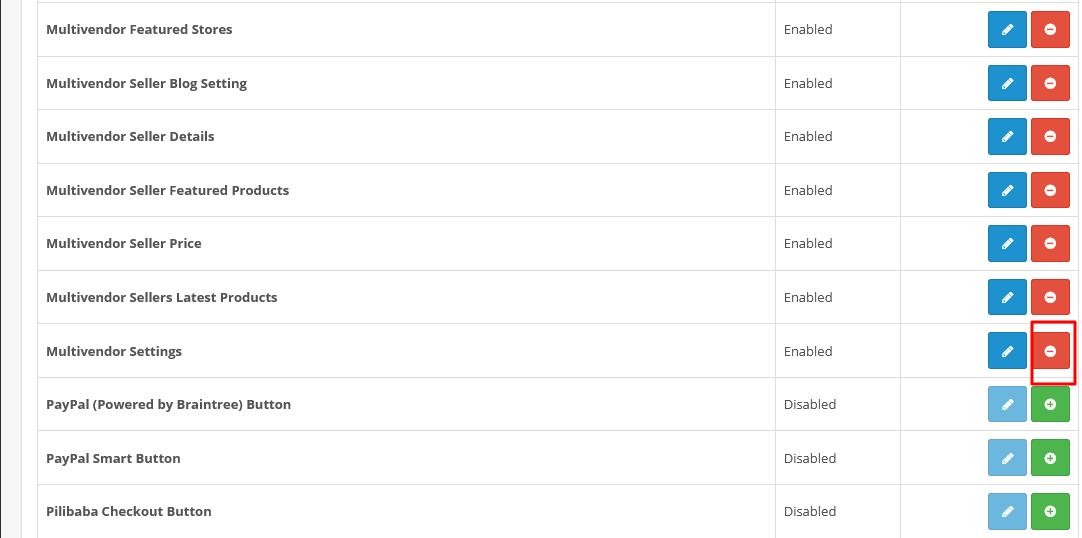The height and width of the screenshot is (538, 1082).
Task: Remove the Multivendor Seller Details module
Action: tap(1050, 137)
